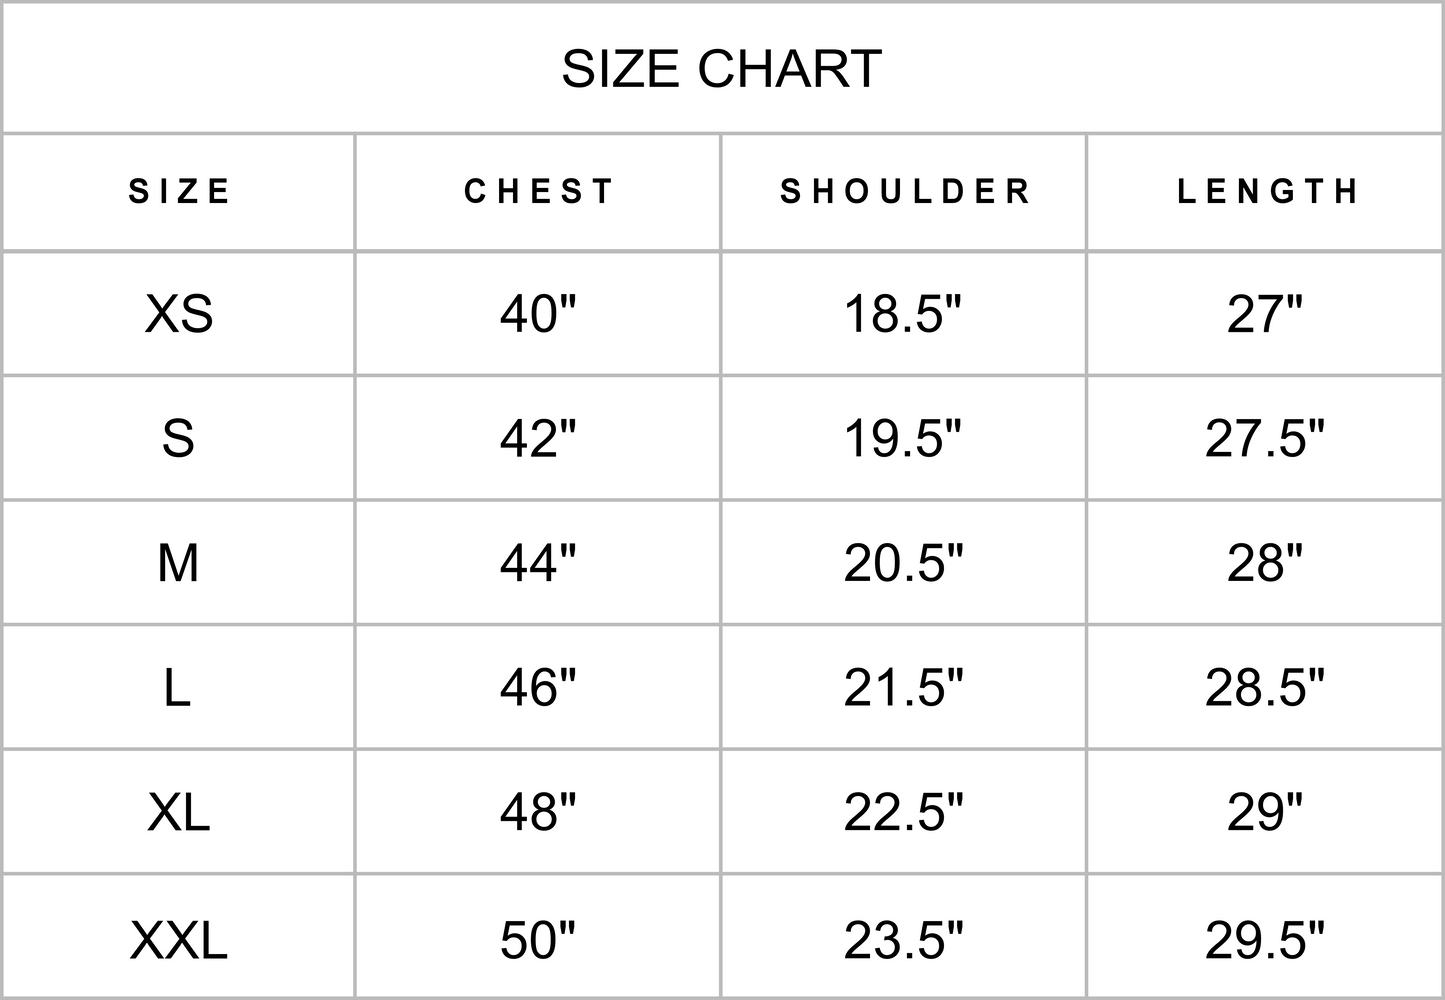The image size is (1445, 1000).
Task: Click the SHOULDER column header
Action: (x=905, y=191)
